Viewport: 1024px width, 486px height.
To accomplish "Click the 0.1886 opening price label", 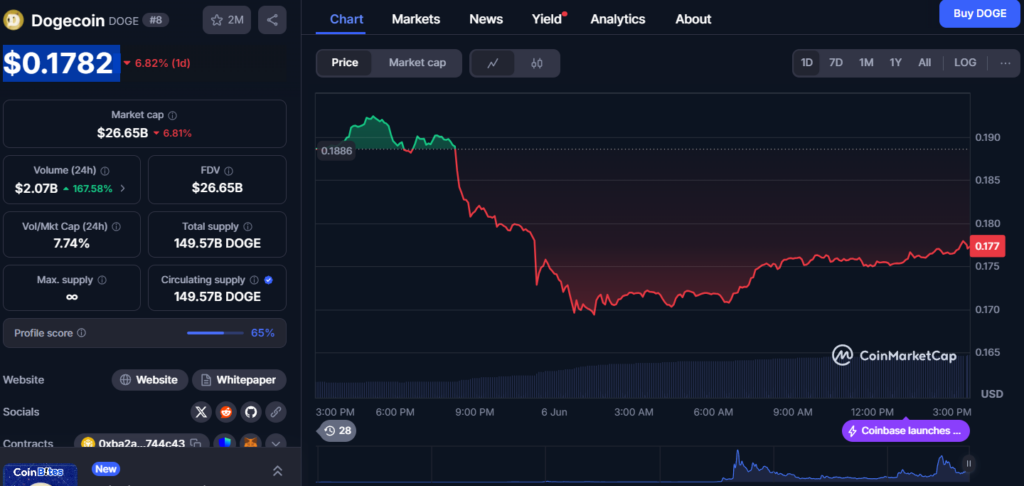I will pos(338,151).
